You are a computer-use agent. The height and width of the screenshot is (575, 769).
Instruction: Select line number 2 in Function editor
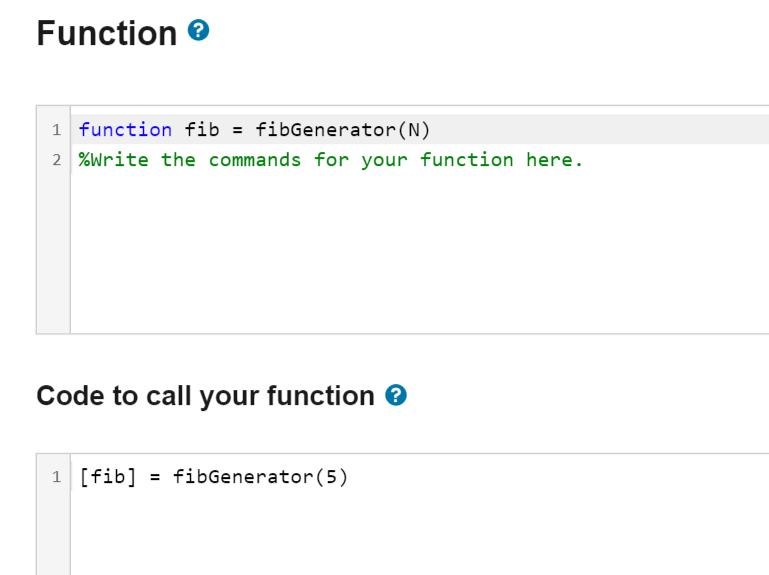tap(56, 160)
